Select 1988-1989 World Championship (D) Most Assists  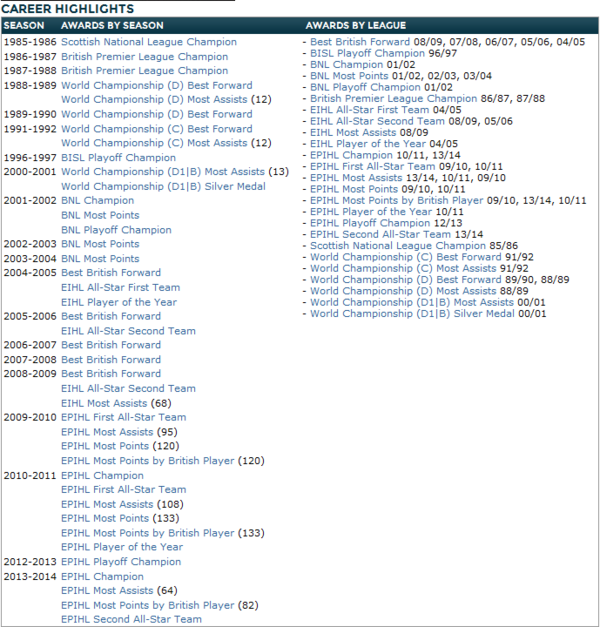coord(154,100)
